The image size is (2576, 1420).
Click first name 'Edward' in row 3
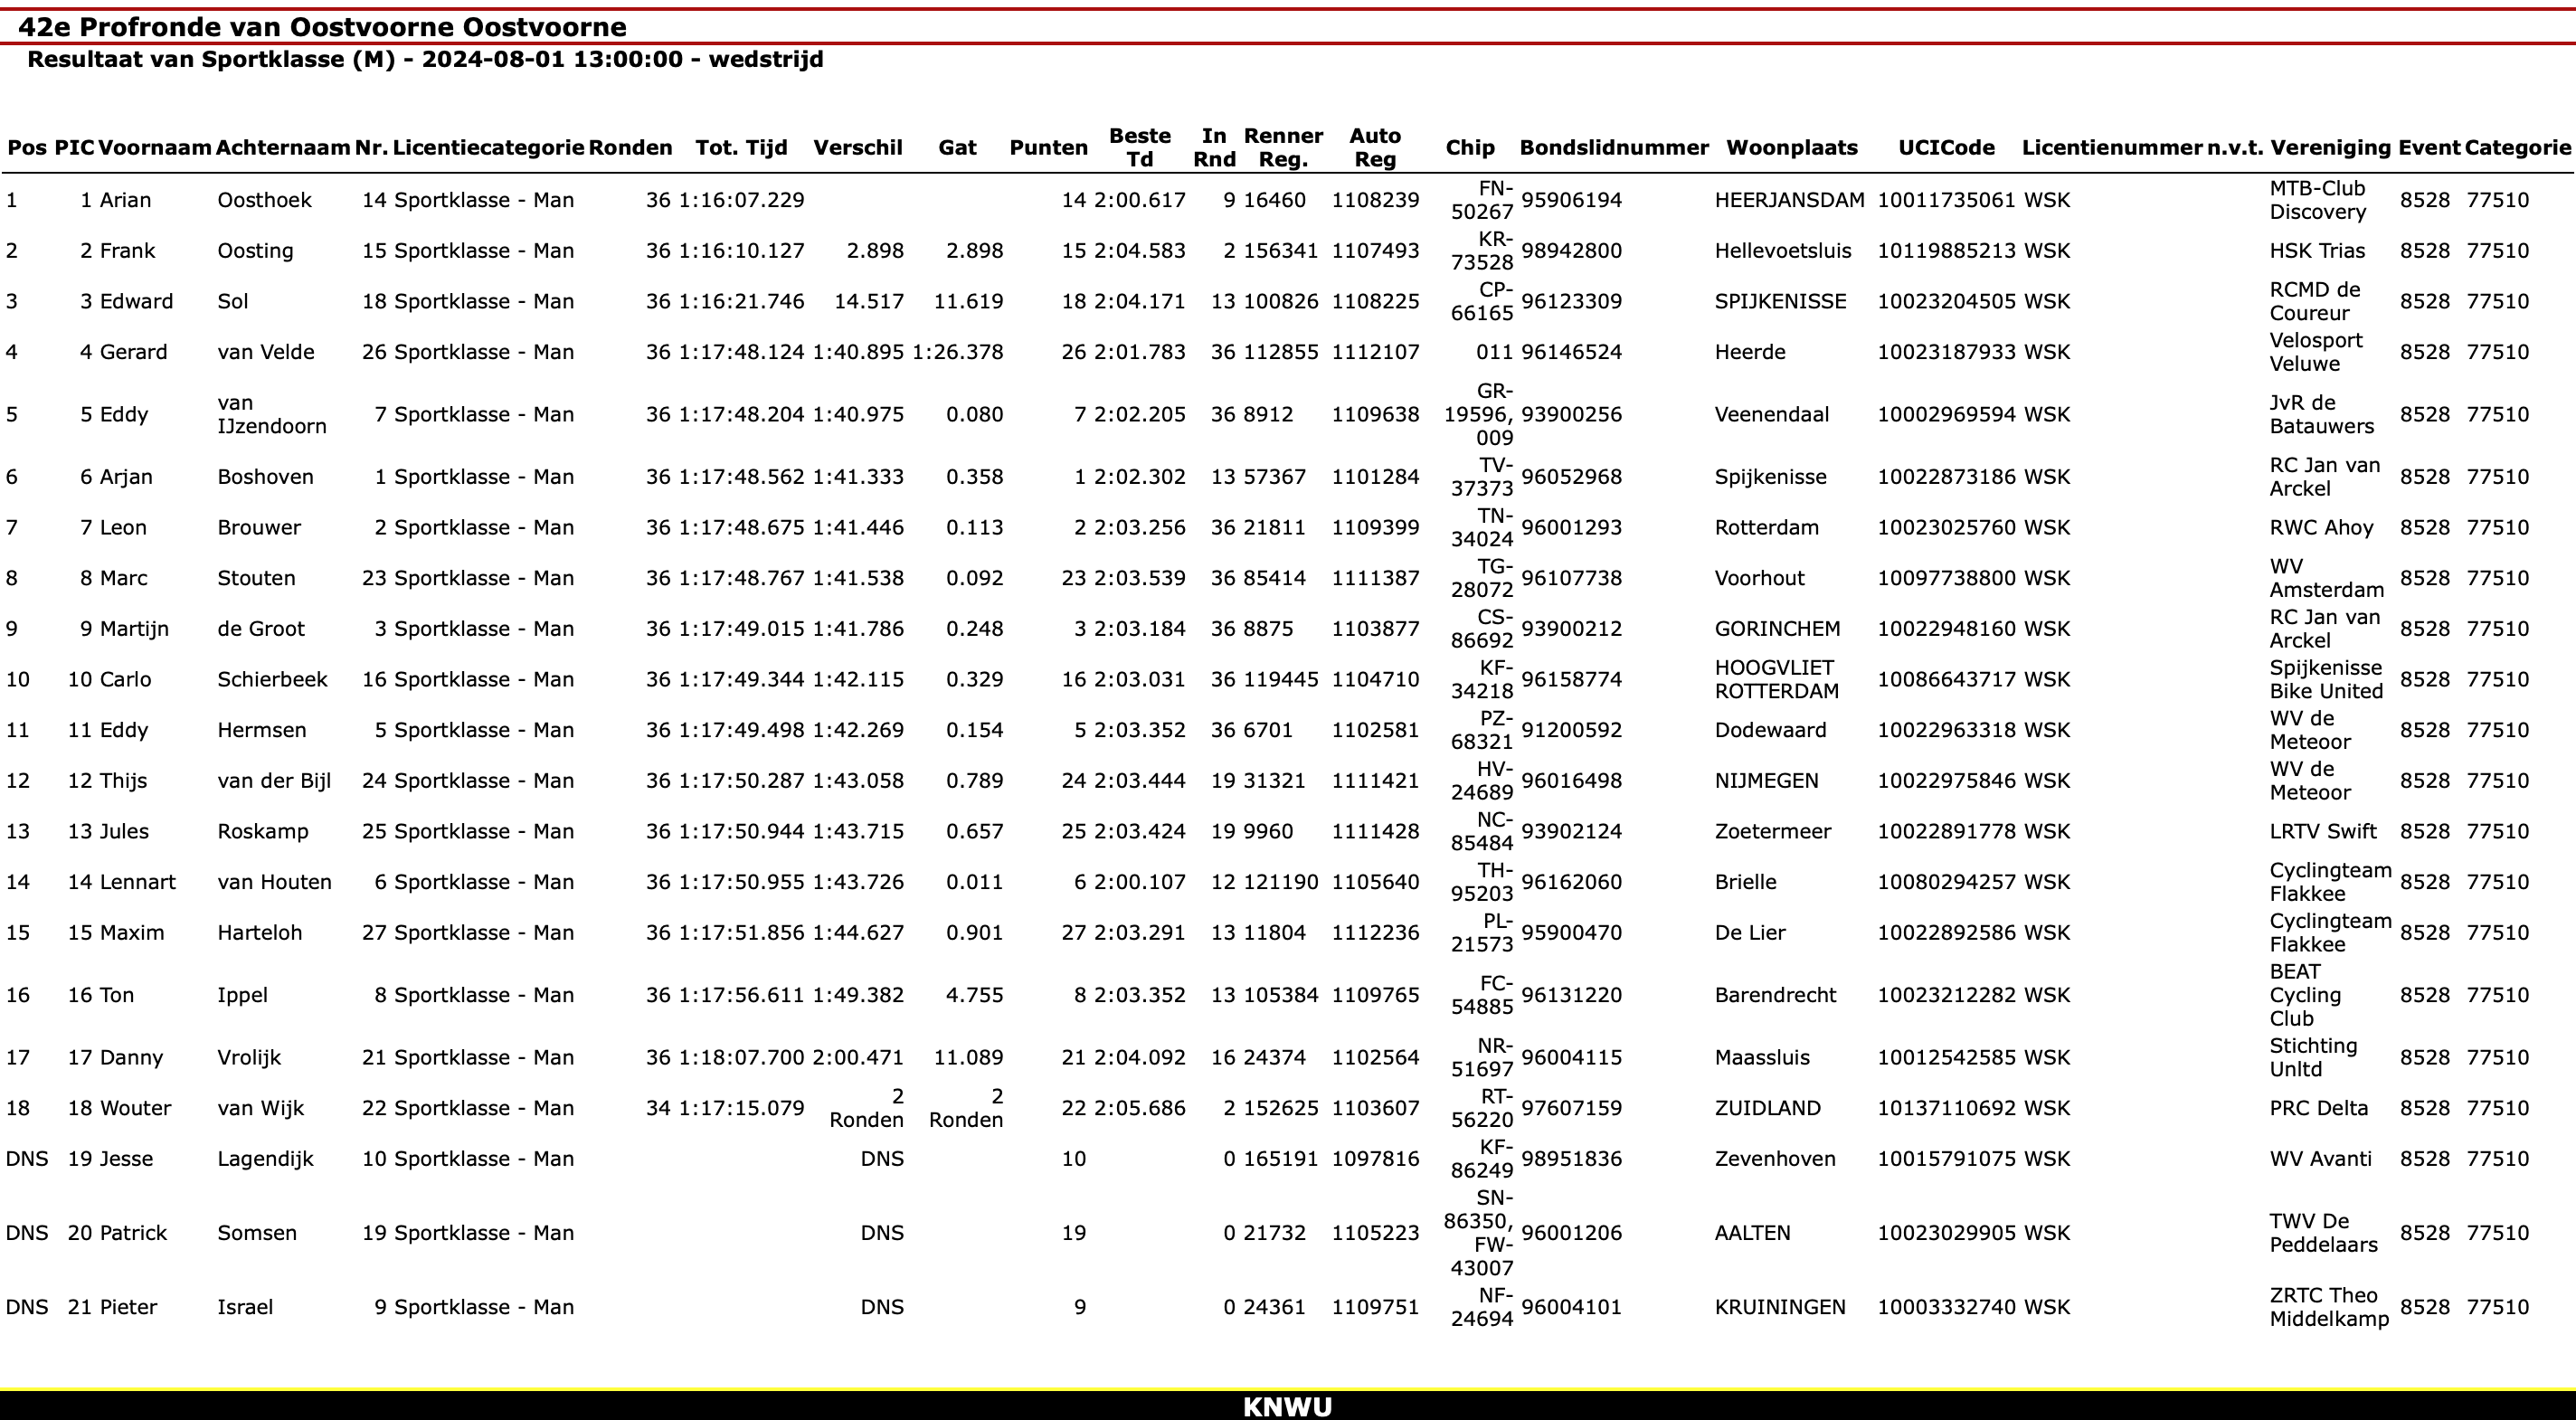tap(136, 302)
